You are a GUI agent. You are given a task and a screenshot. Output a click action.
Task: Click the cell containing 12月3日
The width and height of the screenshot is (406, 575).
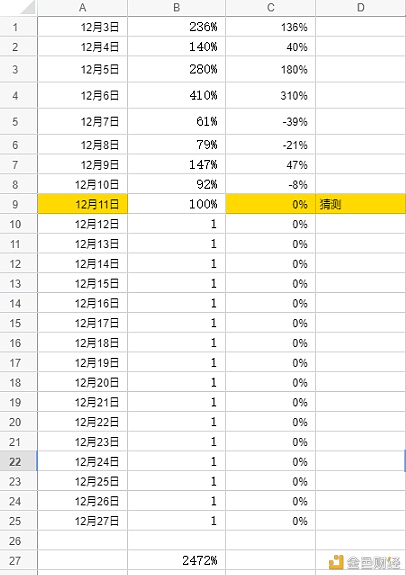point(83,27)
